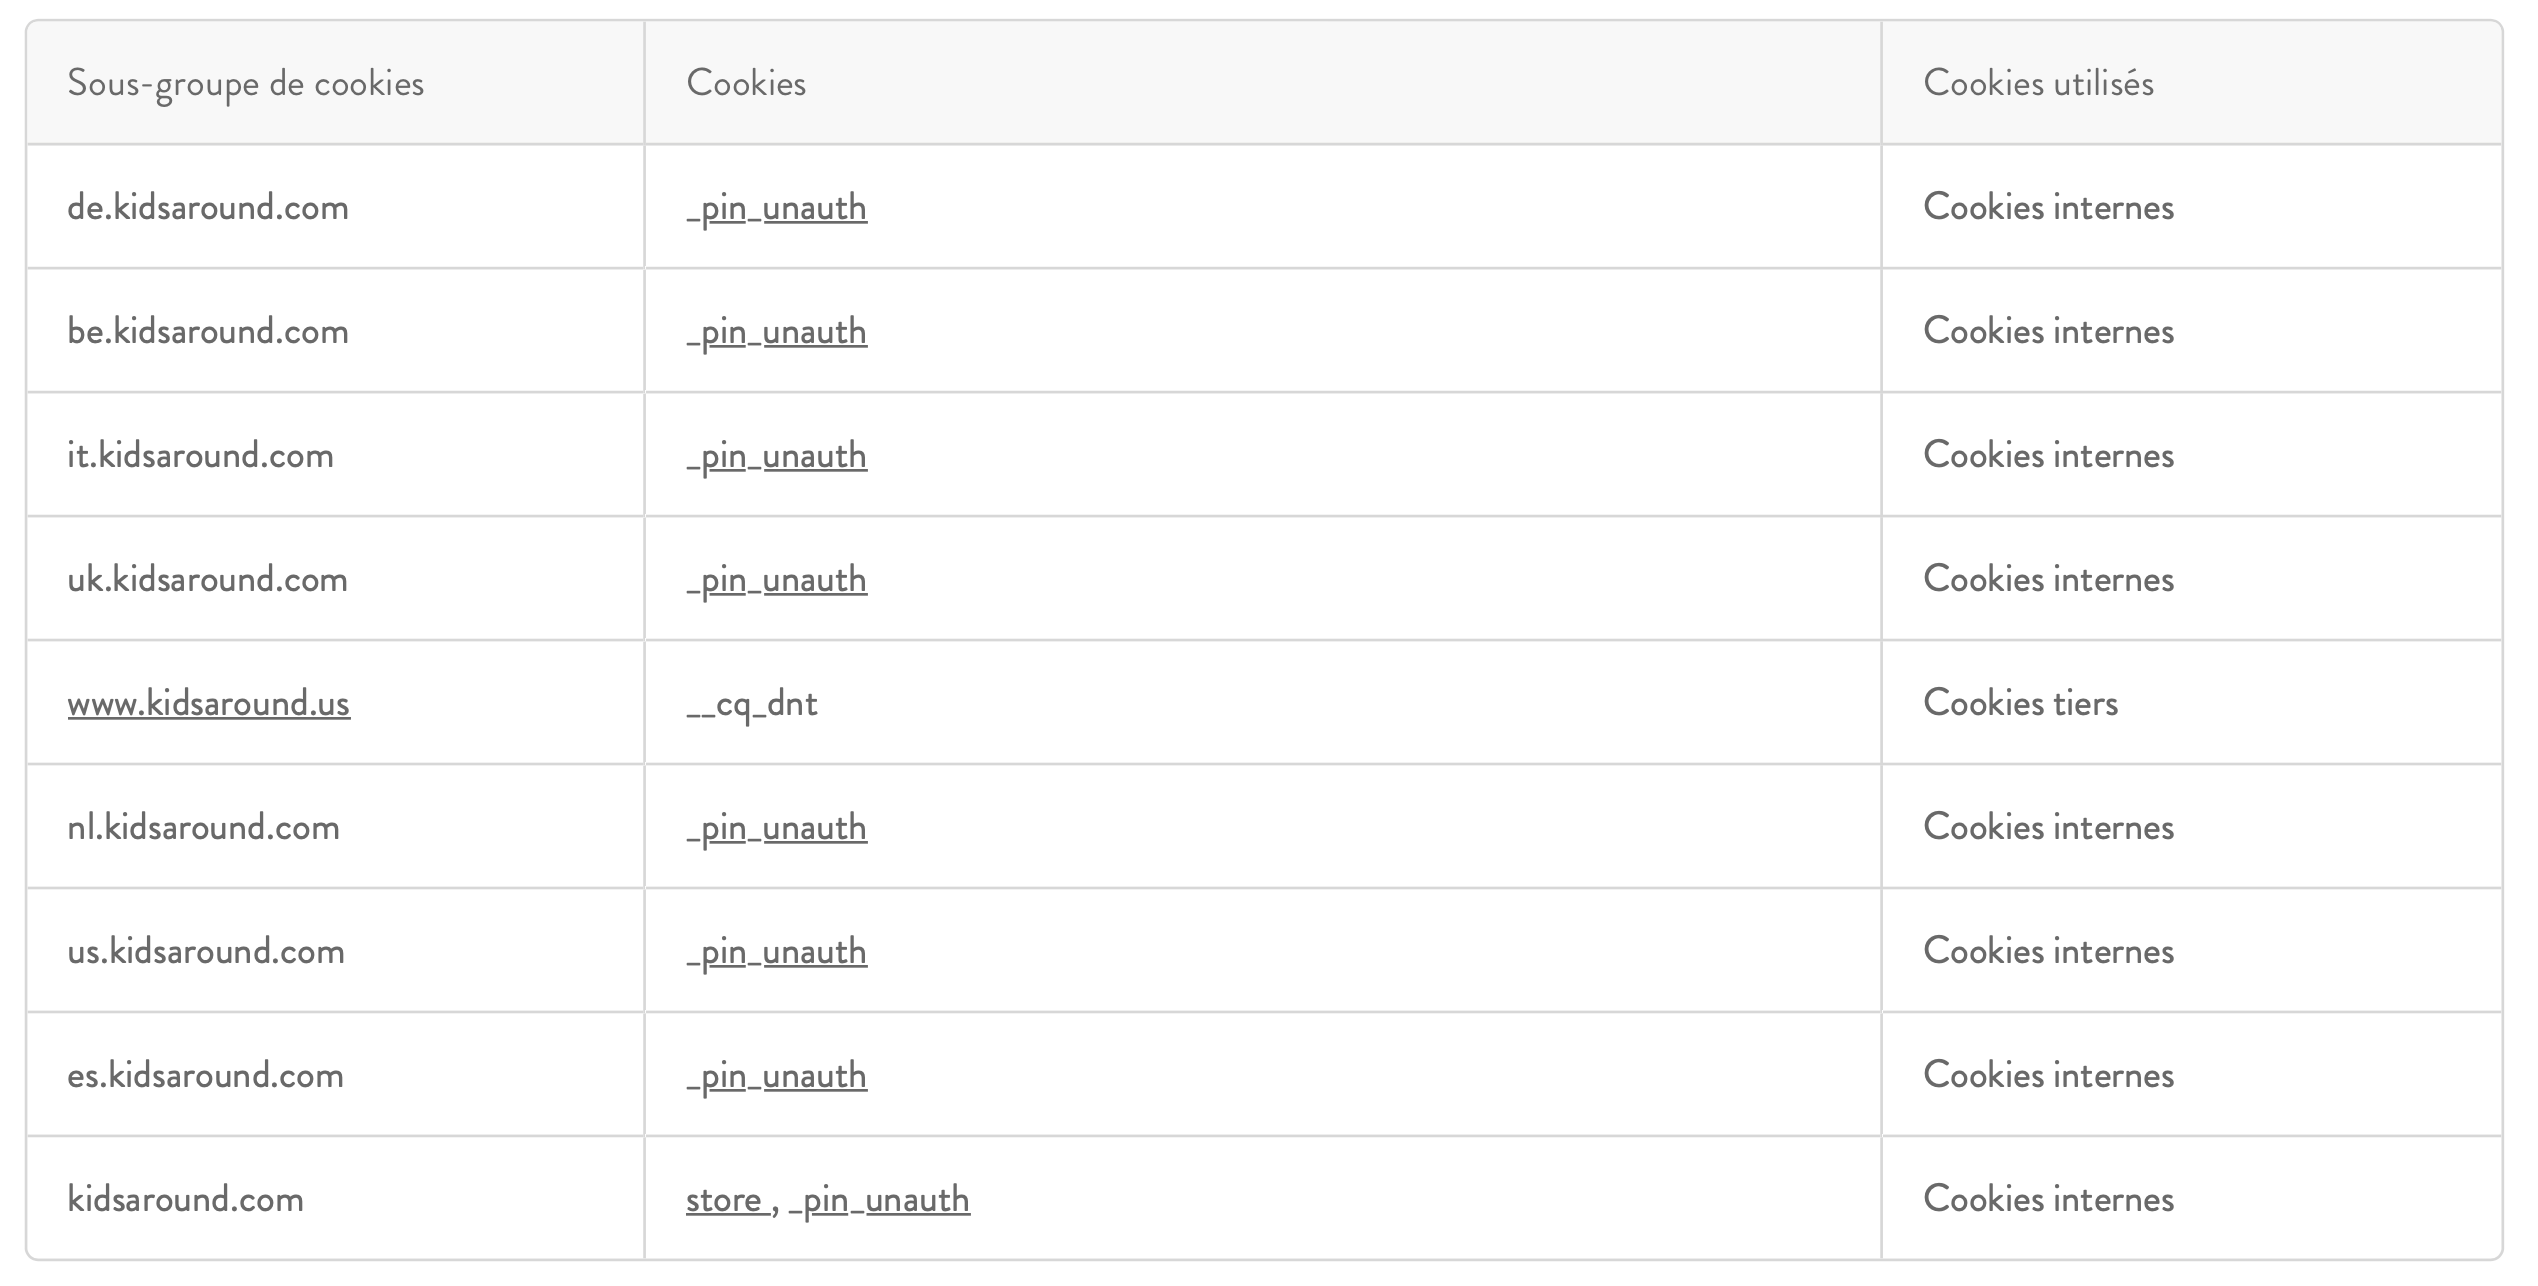Image resolution: width=2538 pixels, height=1286 pixels.
Task: Open the _pin_unauth link for uk.kidsaround.com
Action: click(x=776, y=580)
